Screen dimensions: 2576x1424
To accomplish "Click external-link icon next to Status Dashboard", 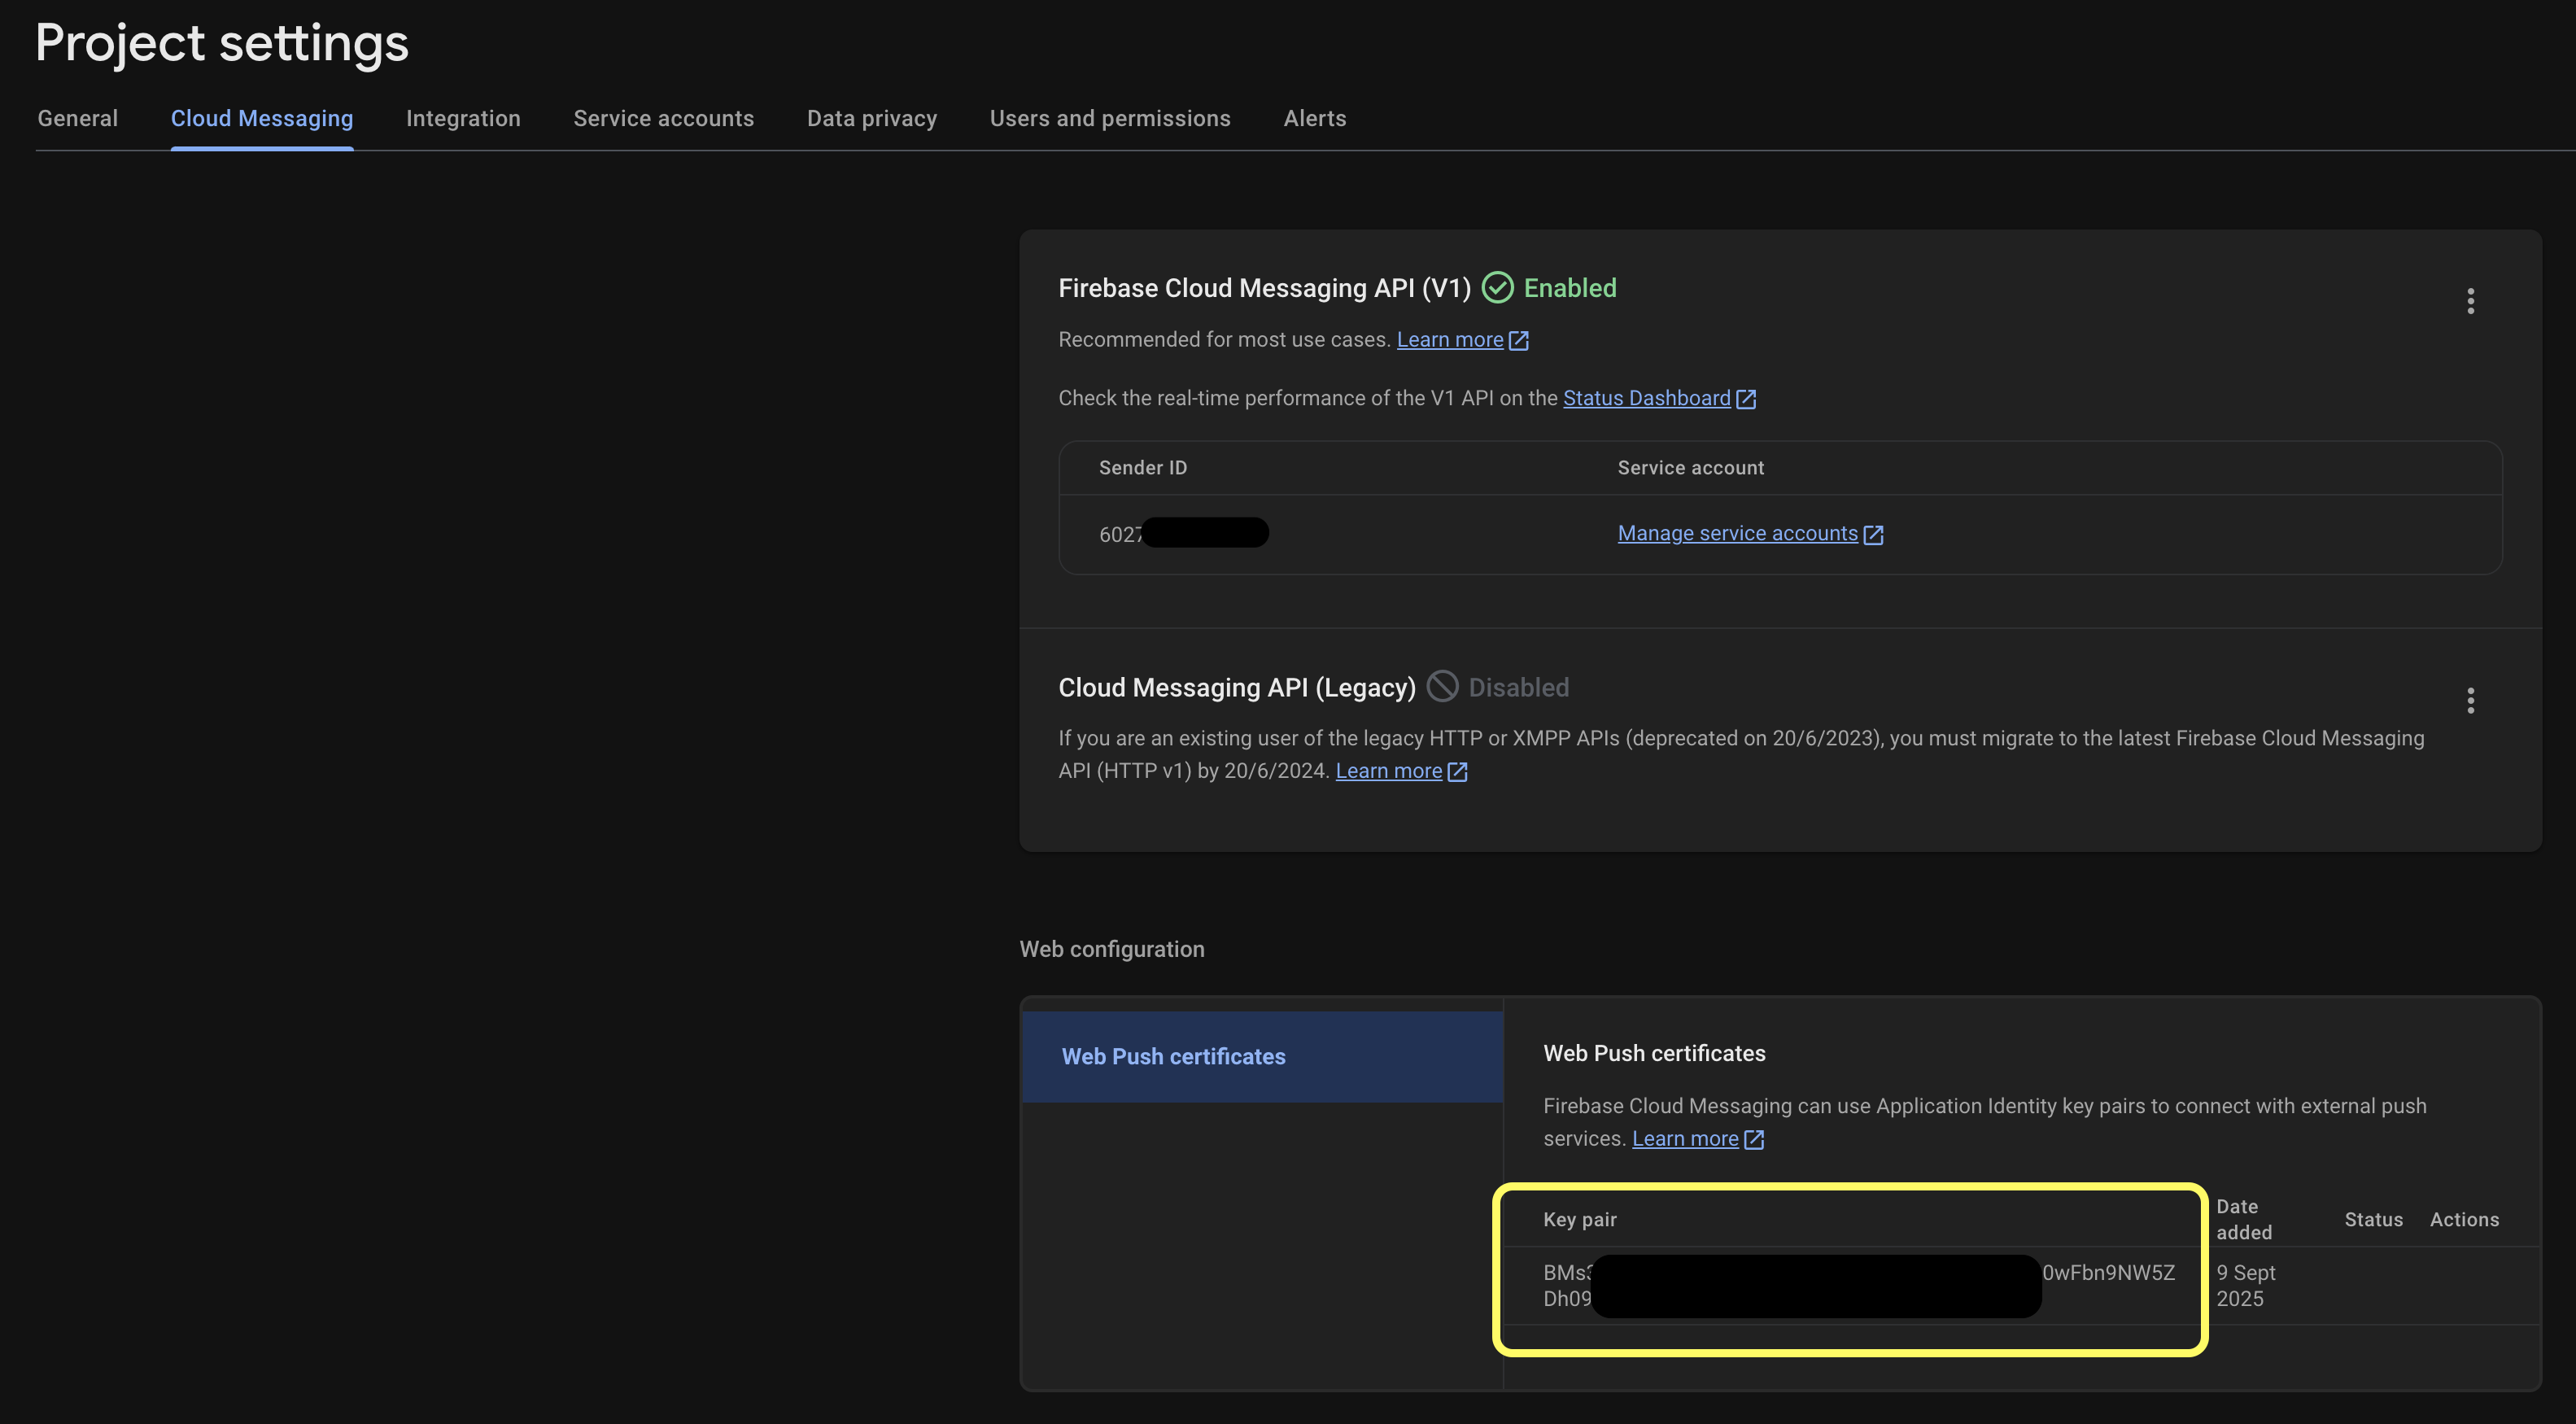I will pos(1746,399).
